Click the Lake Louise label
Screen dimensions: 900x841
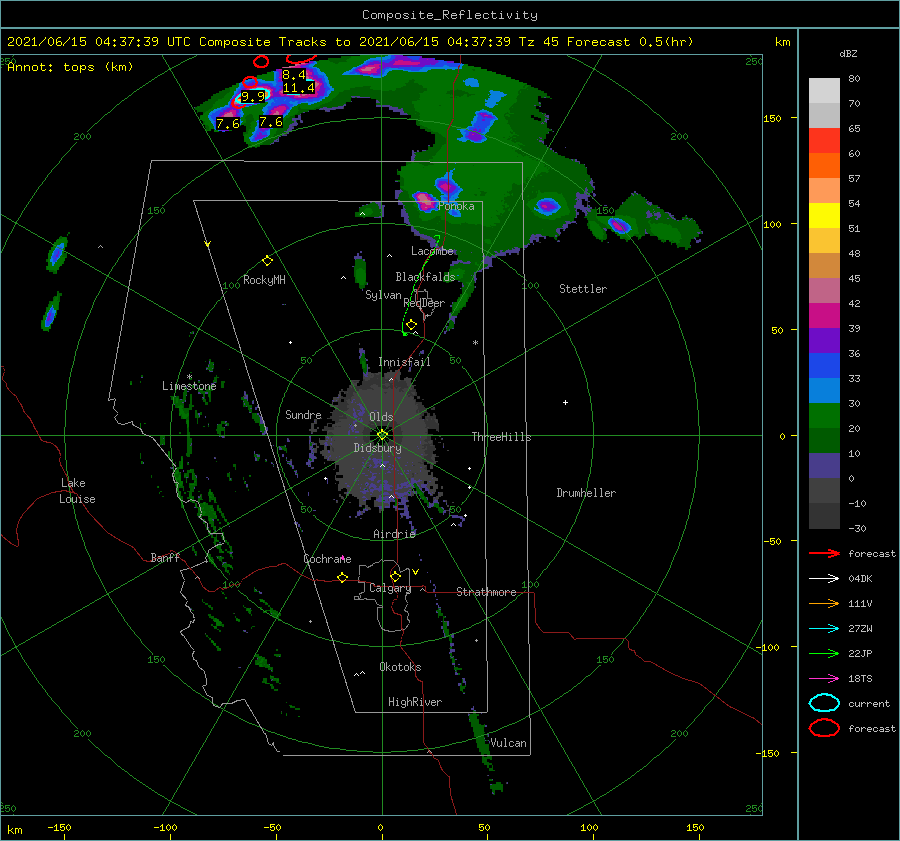77,491
